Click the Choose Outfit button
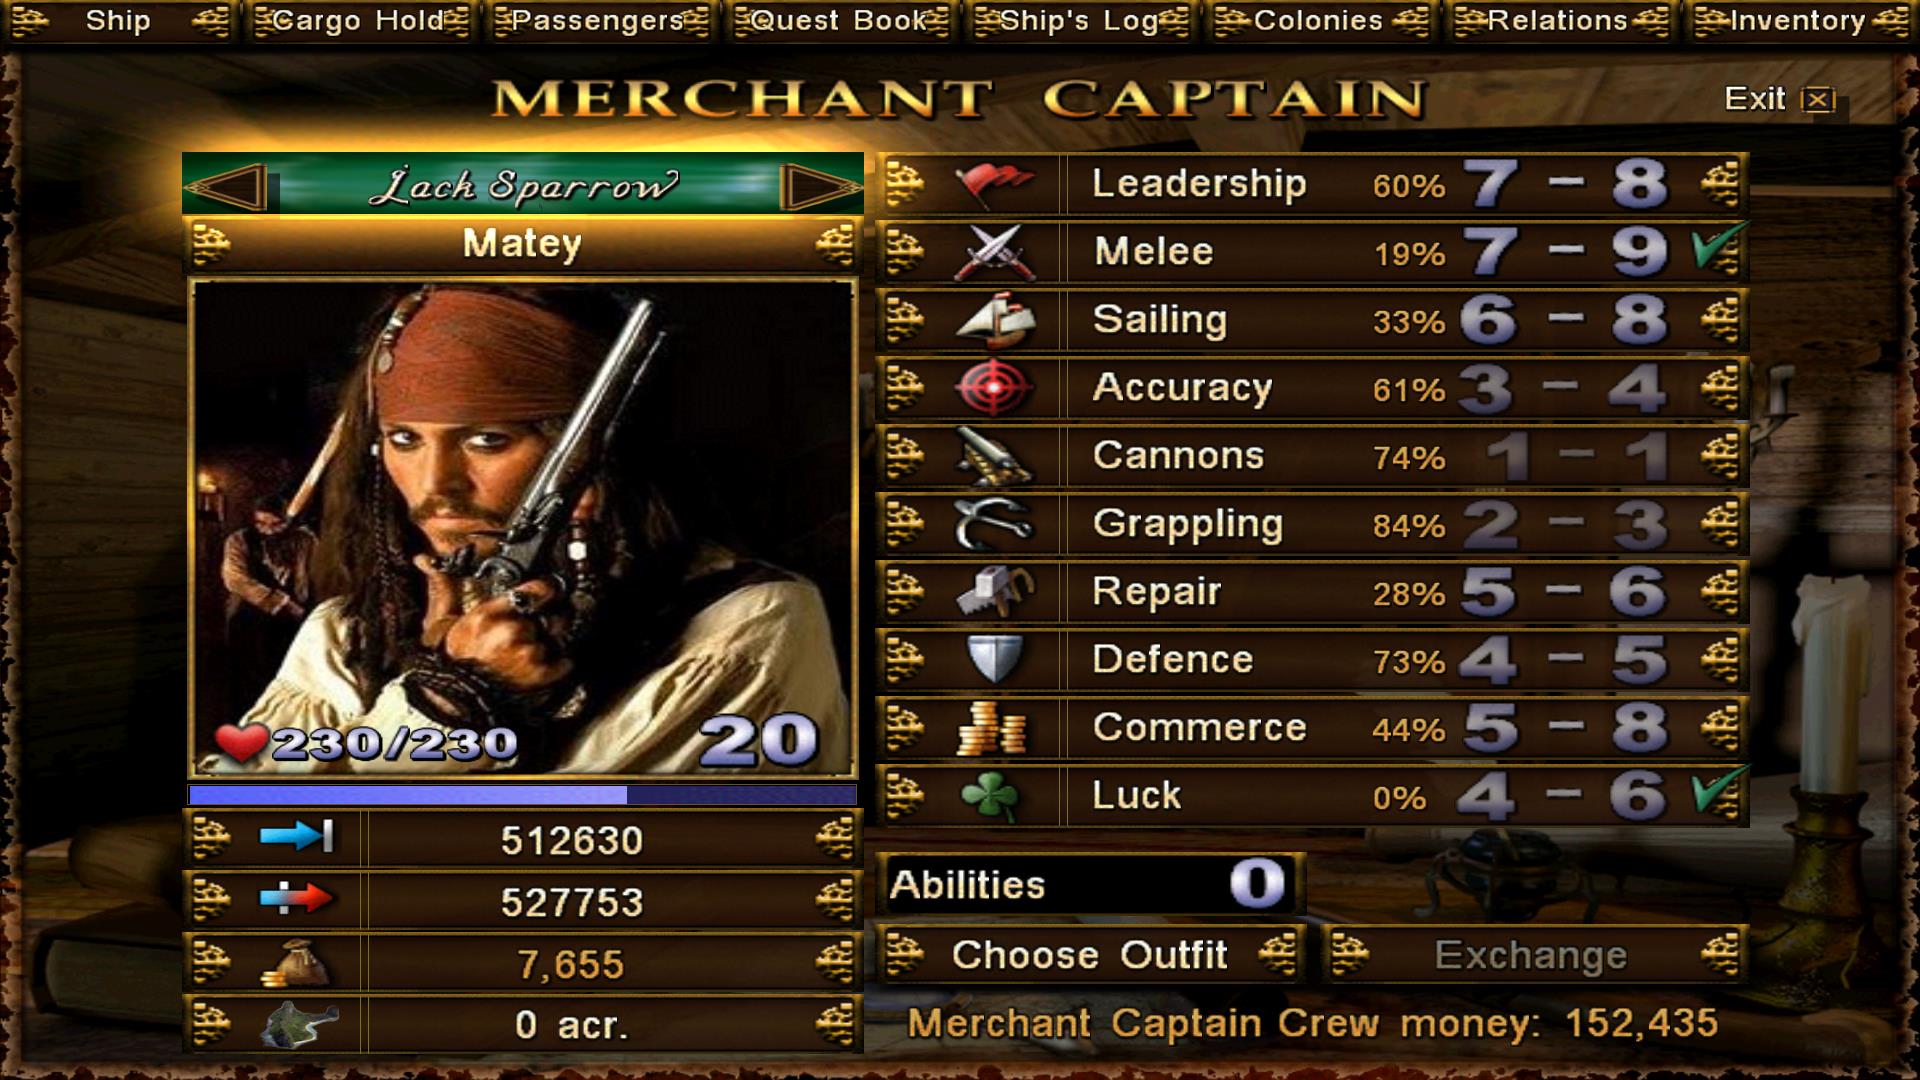The width and height of the screenshot is (1920, 1080). coord(1090,955)
